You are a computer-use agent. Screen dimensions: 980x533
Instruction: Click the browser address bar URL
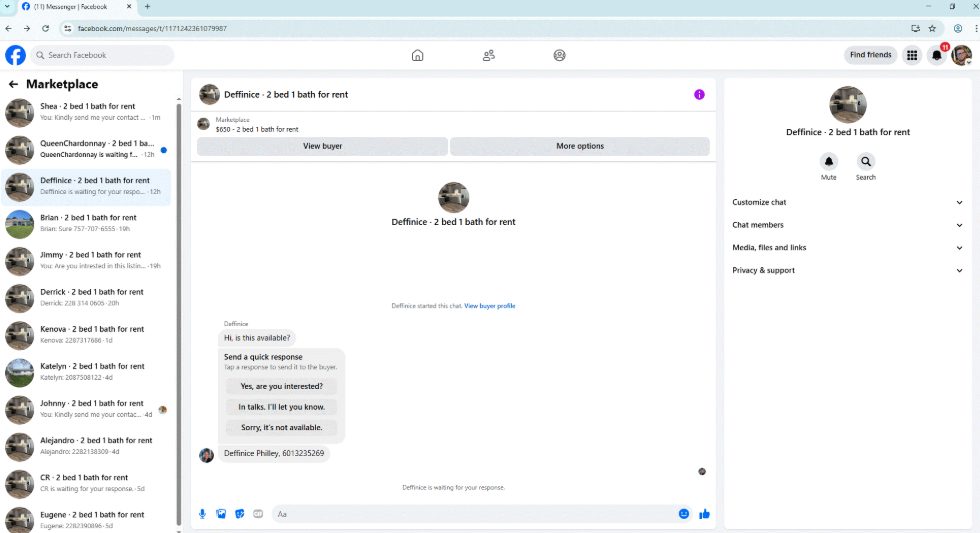point(152,28)
